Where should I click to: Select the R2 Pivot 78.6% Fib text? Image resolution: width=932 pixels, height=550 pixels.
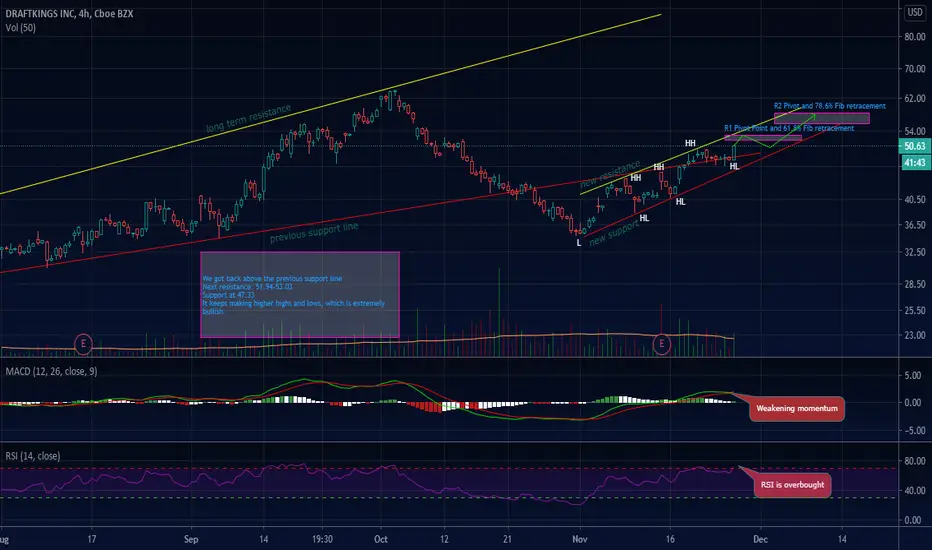pyautogui.click(x=829, y=106)
